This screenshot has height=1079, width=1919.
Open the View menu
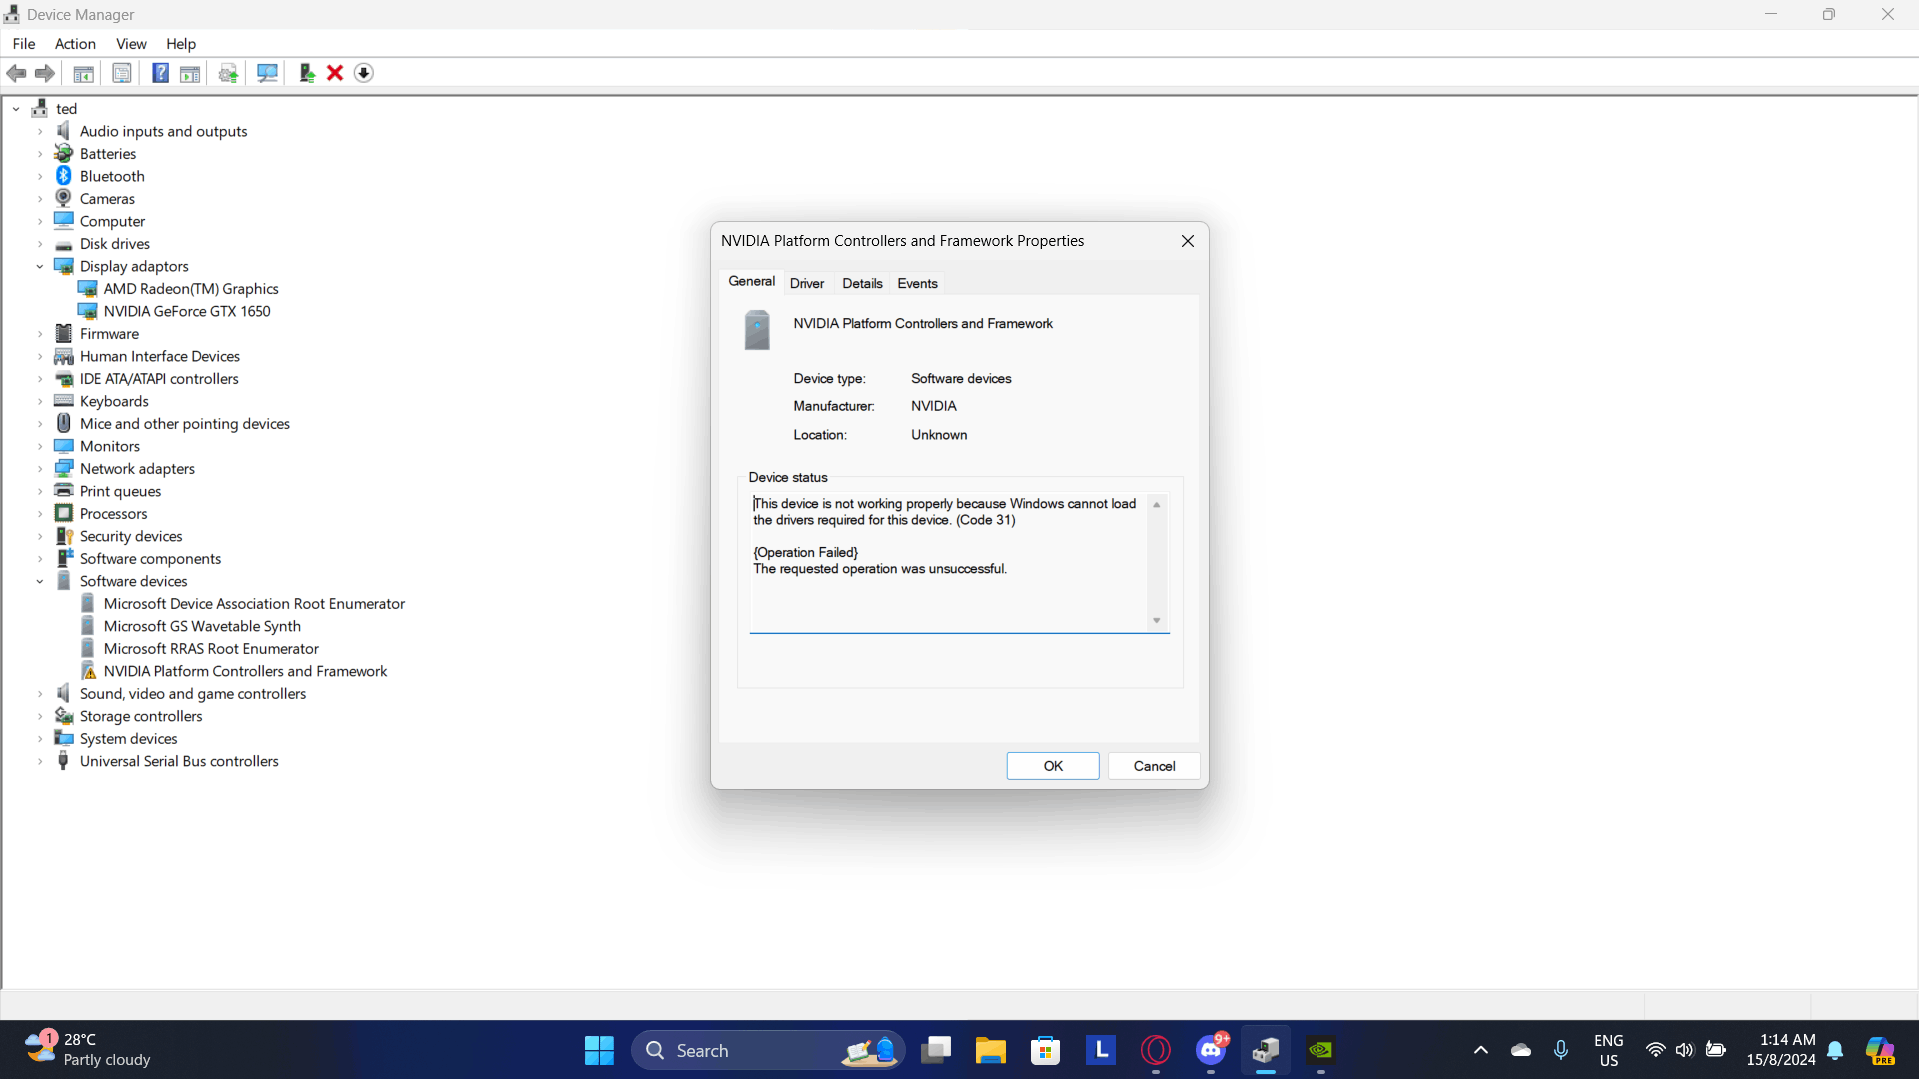(x=131, y=44)
